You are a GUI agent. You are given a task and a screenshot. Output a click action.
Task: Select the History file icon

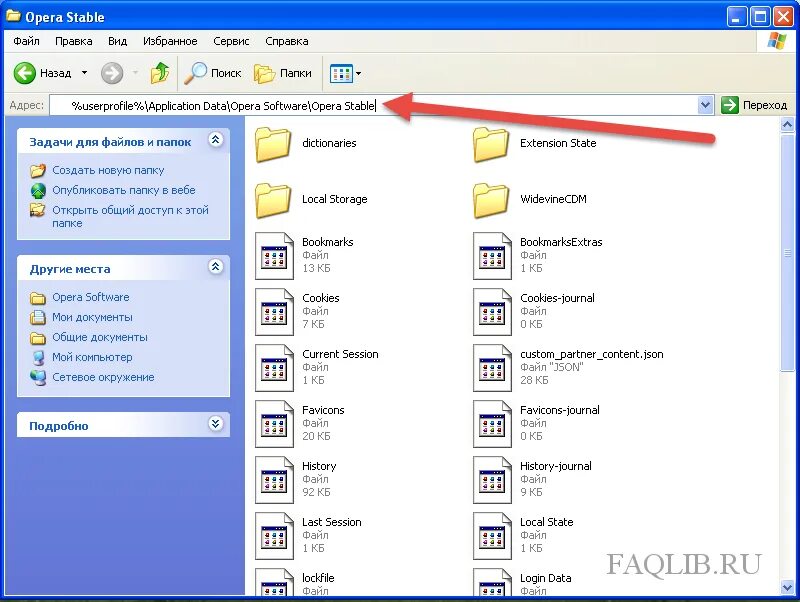click(274, 481)
